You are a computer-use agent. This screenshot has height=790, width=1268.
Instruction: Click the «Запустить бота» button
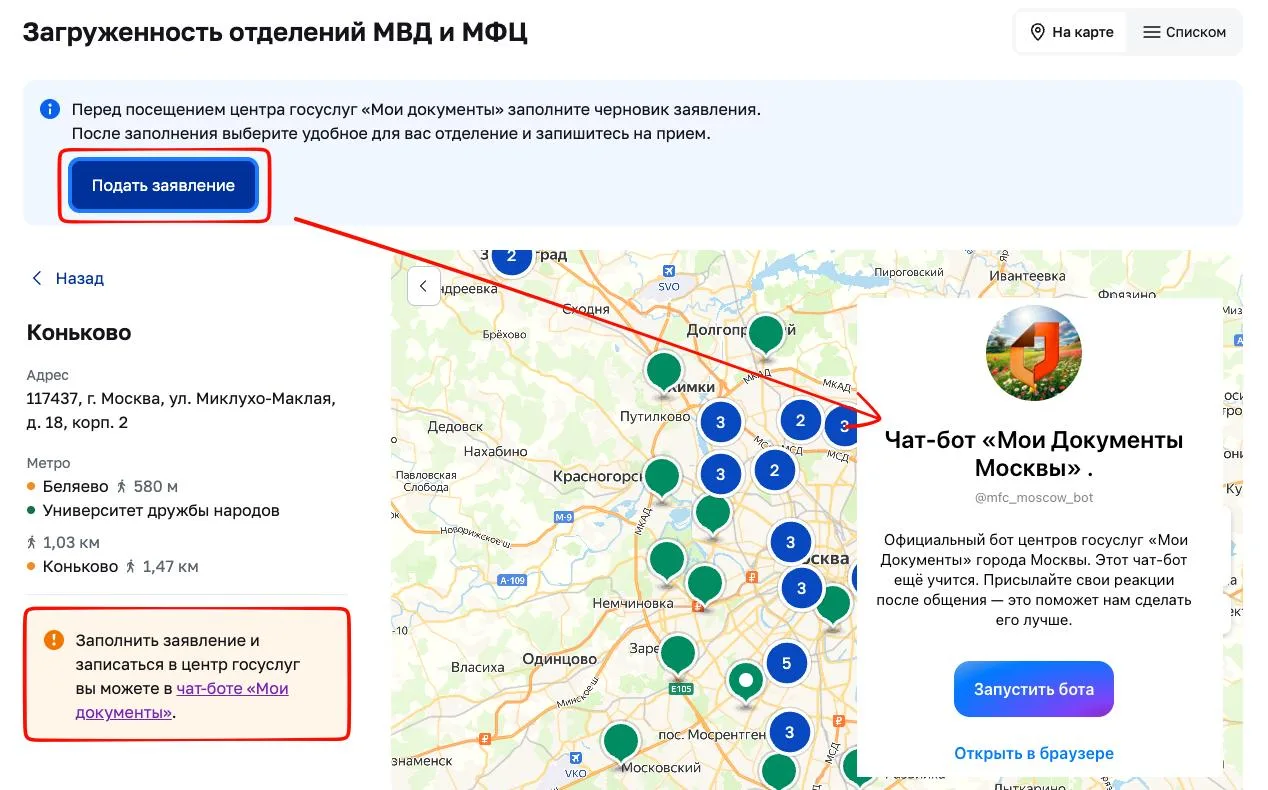(x=1033, y=689)
